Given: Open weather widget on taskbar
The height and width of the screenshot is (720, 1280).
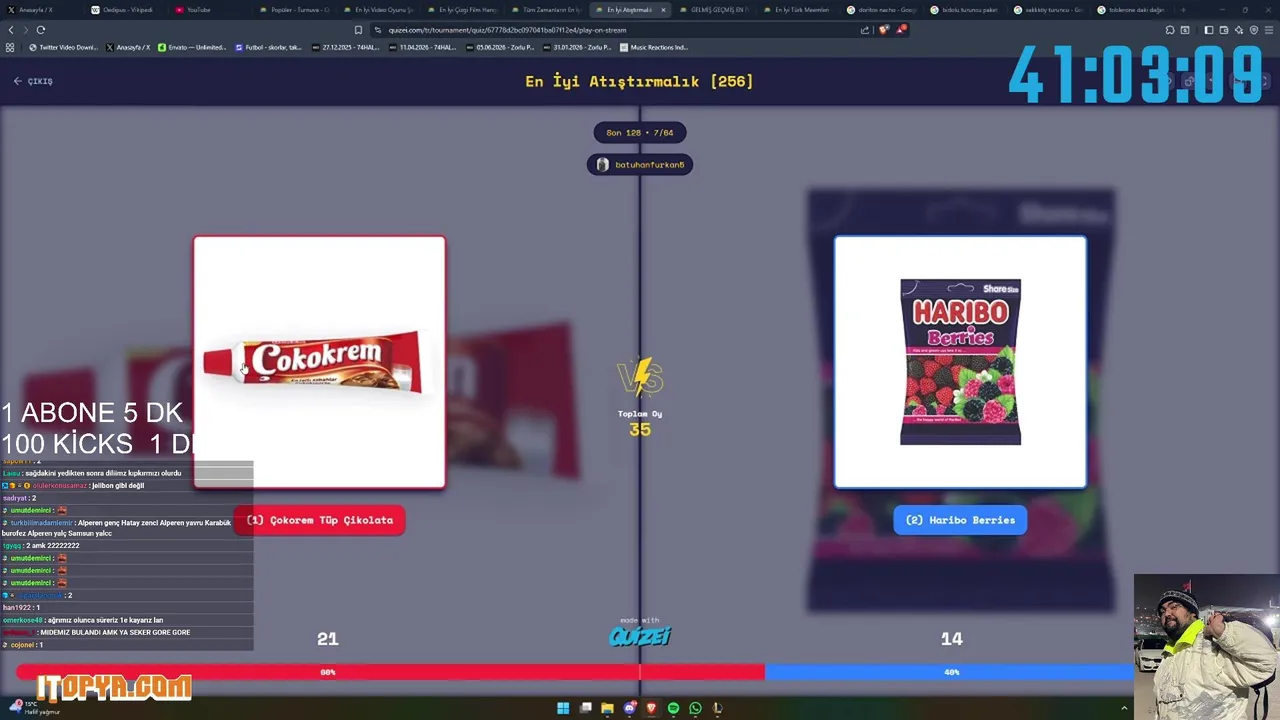Looking at the screenshot, I should tap(35, 708).
